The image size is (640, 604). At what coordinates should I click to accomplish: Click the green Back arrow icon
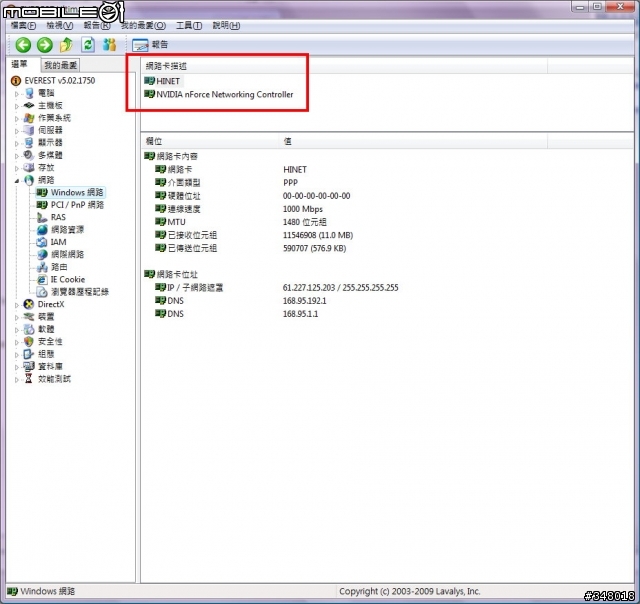(23, 45)
